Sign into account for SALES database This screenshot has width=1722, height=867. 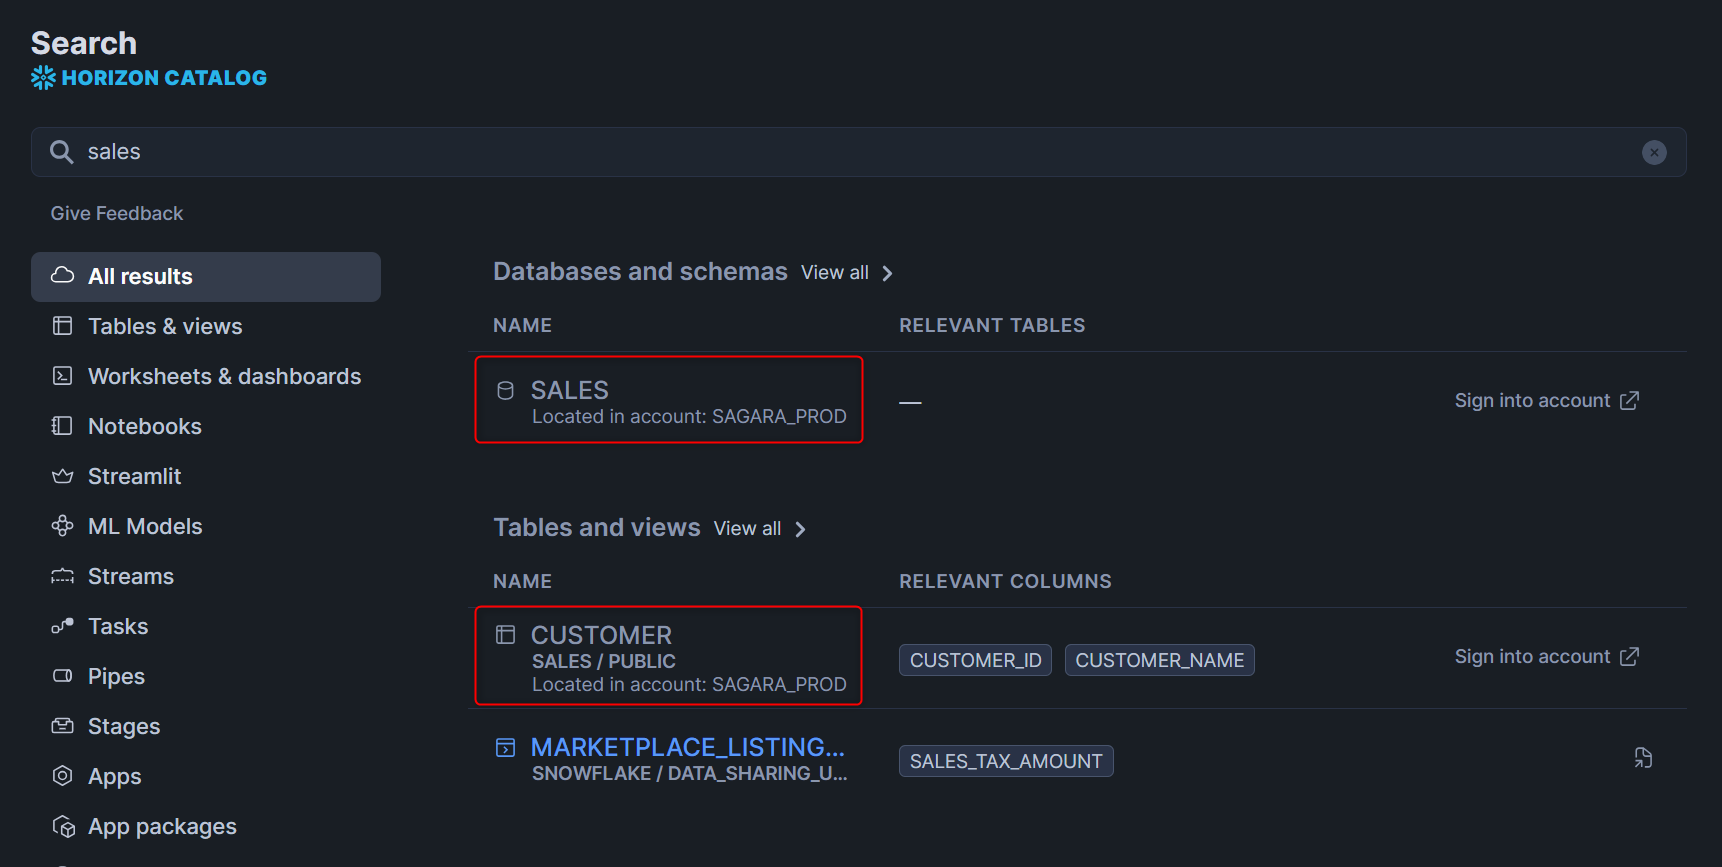point(1546,401)
